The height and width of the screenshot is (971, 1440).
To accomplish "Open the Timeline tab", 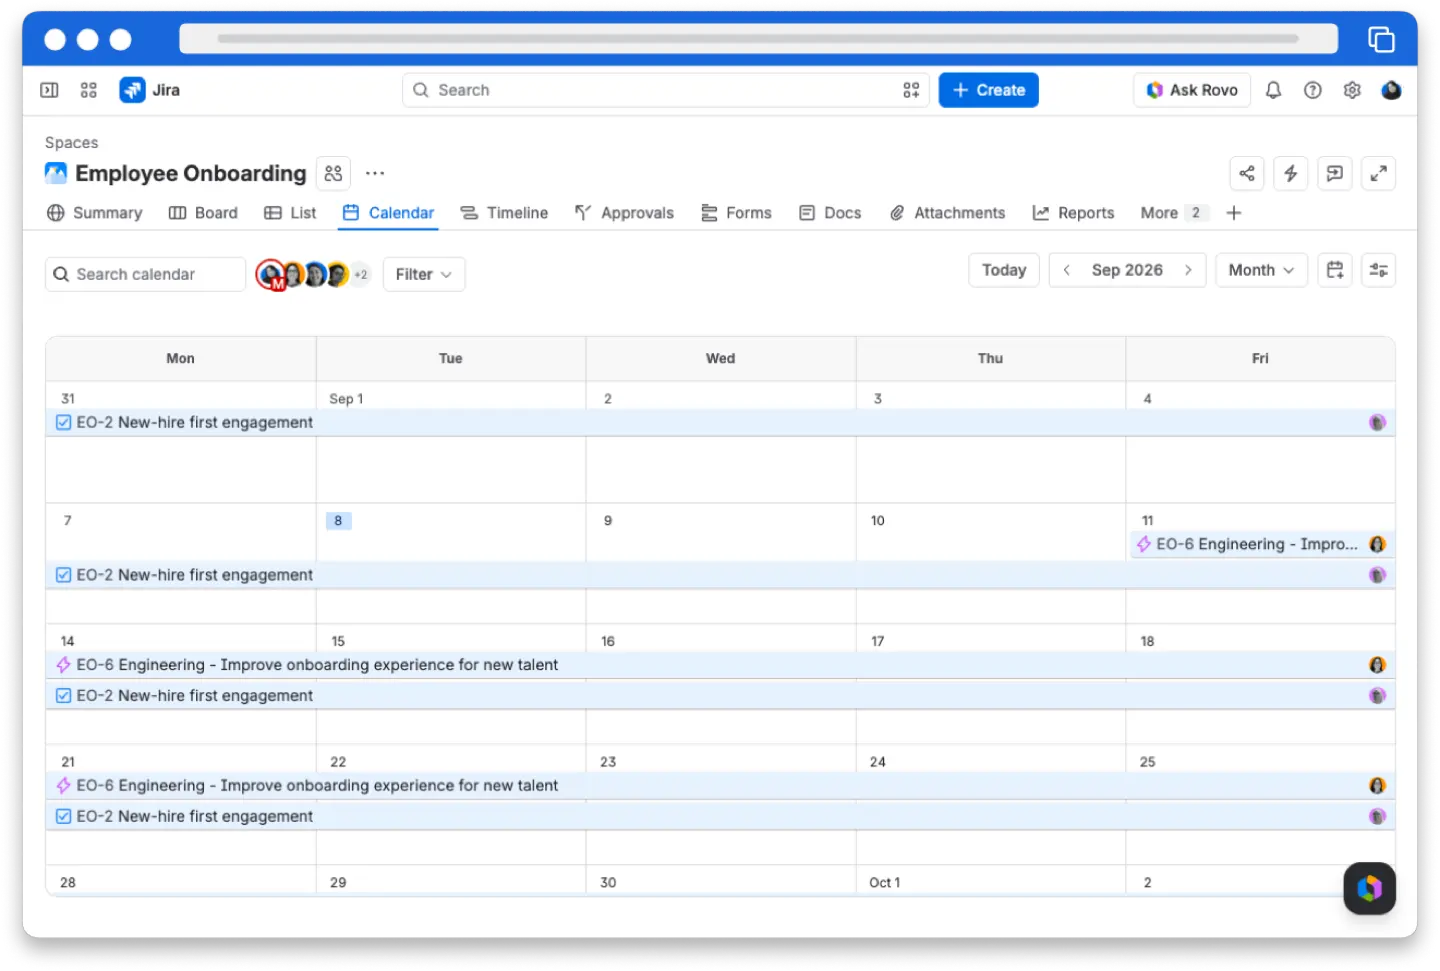I will click(x=504, y=213).
